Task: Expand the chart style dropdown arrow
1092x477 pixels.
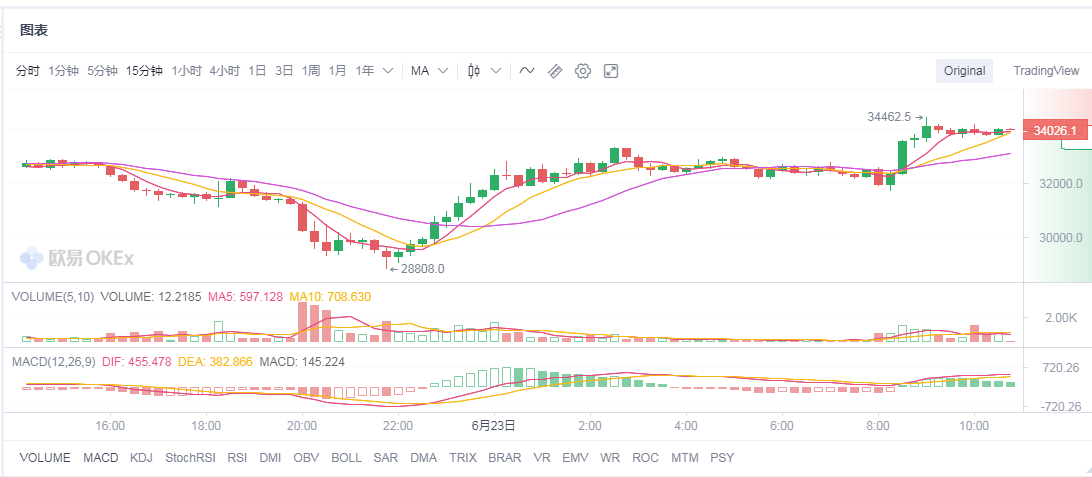Action: (496, 71)
